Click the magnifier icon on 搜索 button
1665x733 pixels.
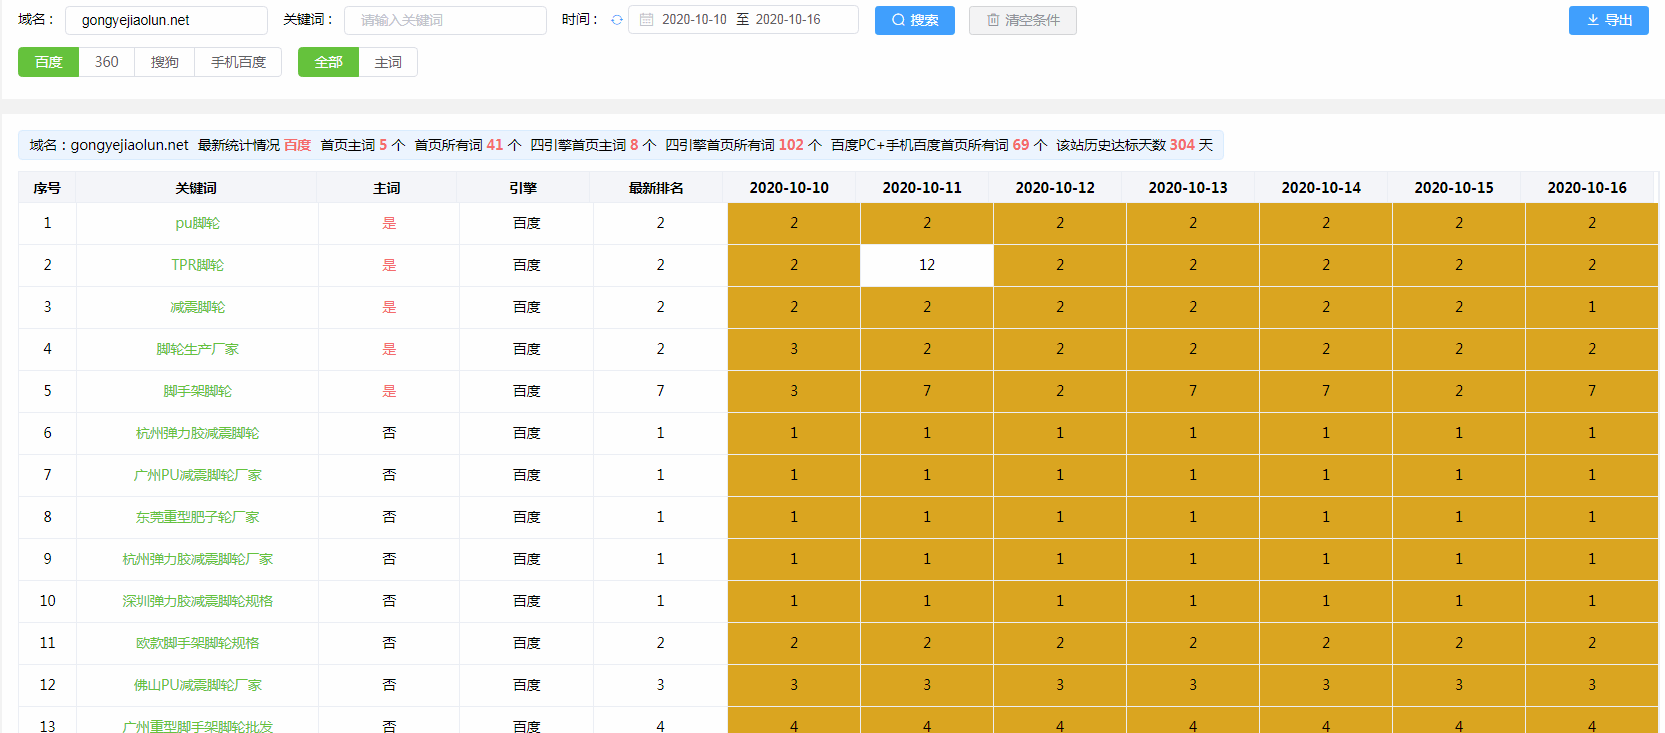point(898,20)
